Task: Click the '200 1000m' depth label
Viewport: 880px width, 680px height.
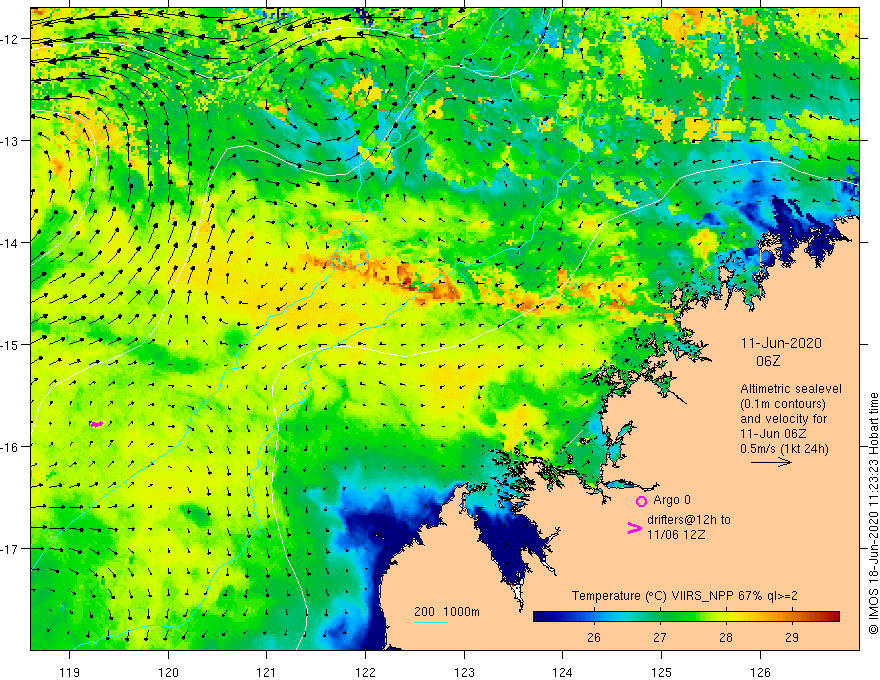Action: point(447,612)
